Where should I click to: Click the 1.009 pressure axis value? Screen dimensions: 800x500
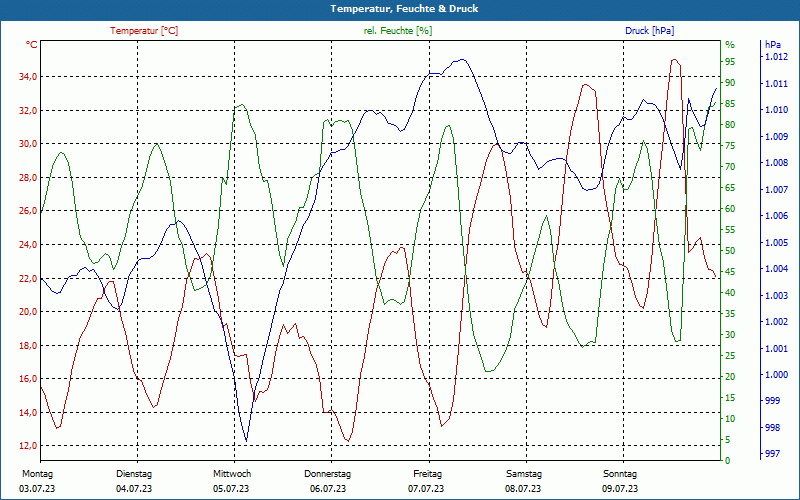[776, 136]
